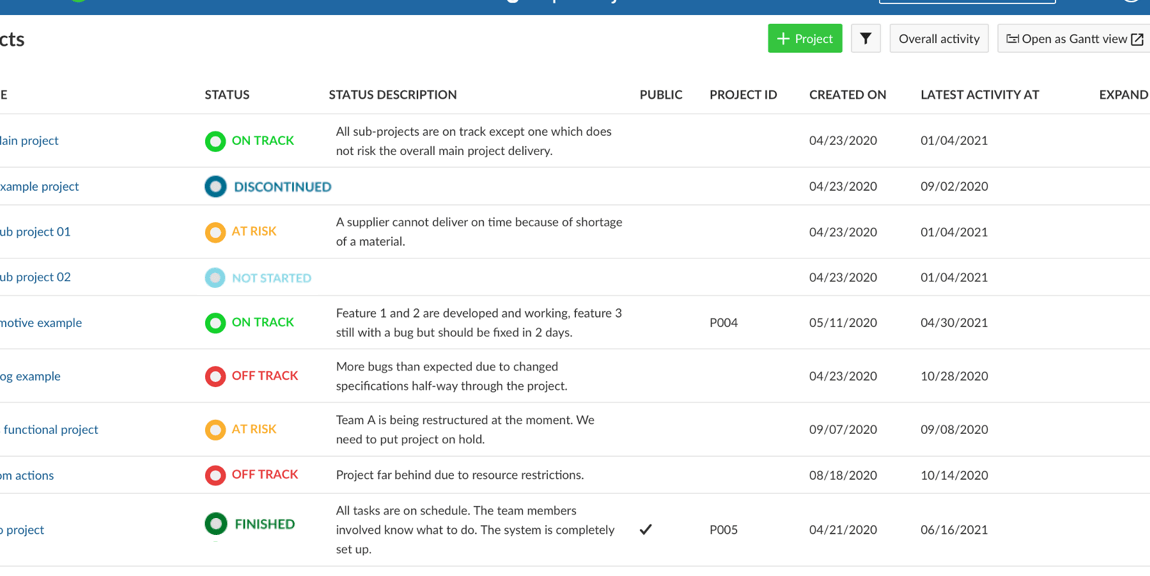Click latest activity date 09/02/2020
The width and height of the screenshot is (1150, 576).
pyautogui.click(x=954, y=186)
